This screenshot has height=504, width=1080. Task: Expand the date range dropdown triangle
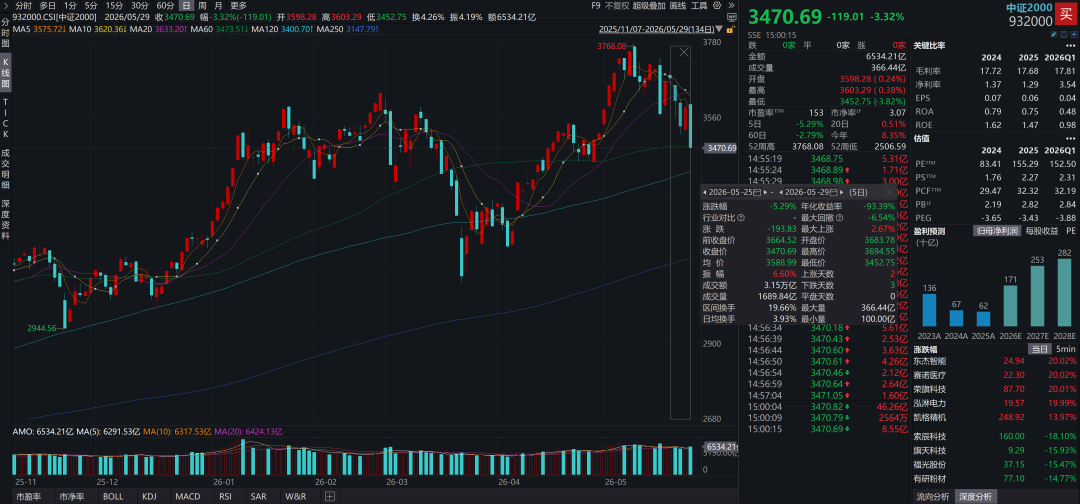718,30
